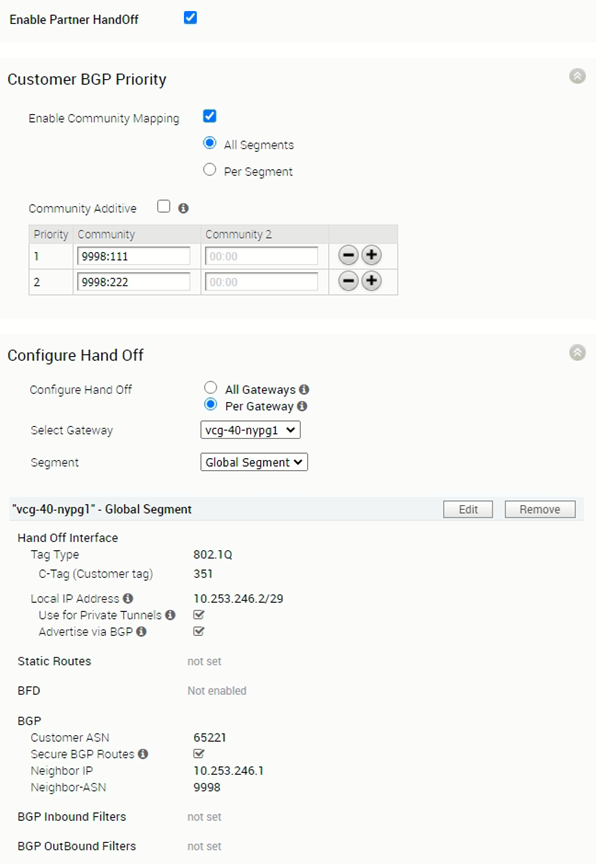The width and height of the screenshot is (607, 864).
Task: Click the "vcg-40-nypg1" - Global Segment heading
Action: pos(102,510)
